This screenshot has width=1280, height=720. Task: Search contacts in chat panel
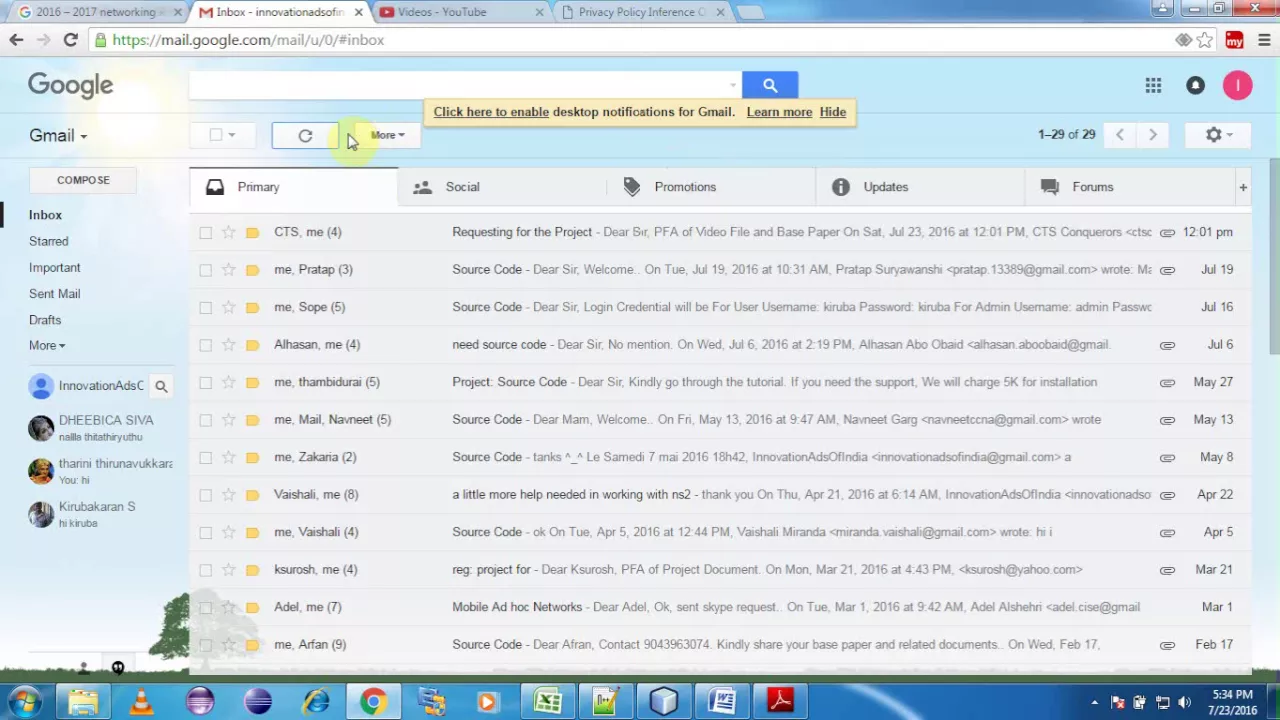[161, 386]
